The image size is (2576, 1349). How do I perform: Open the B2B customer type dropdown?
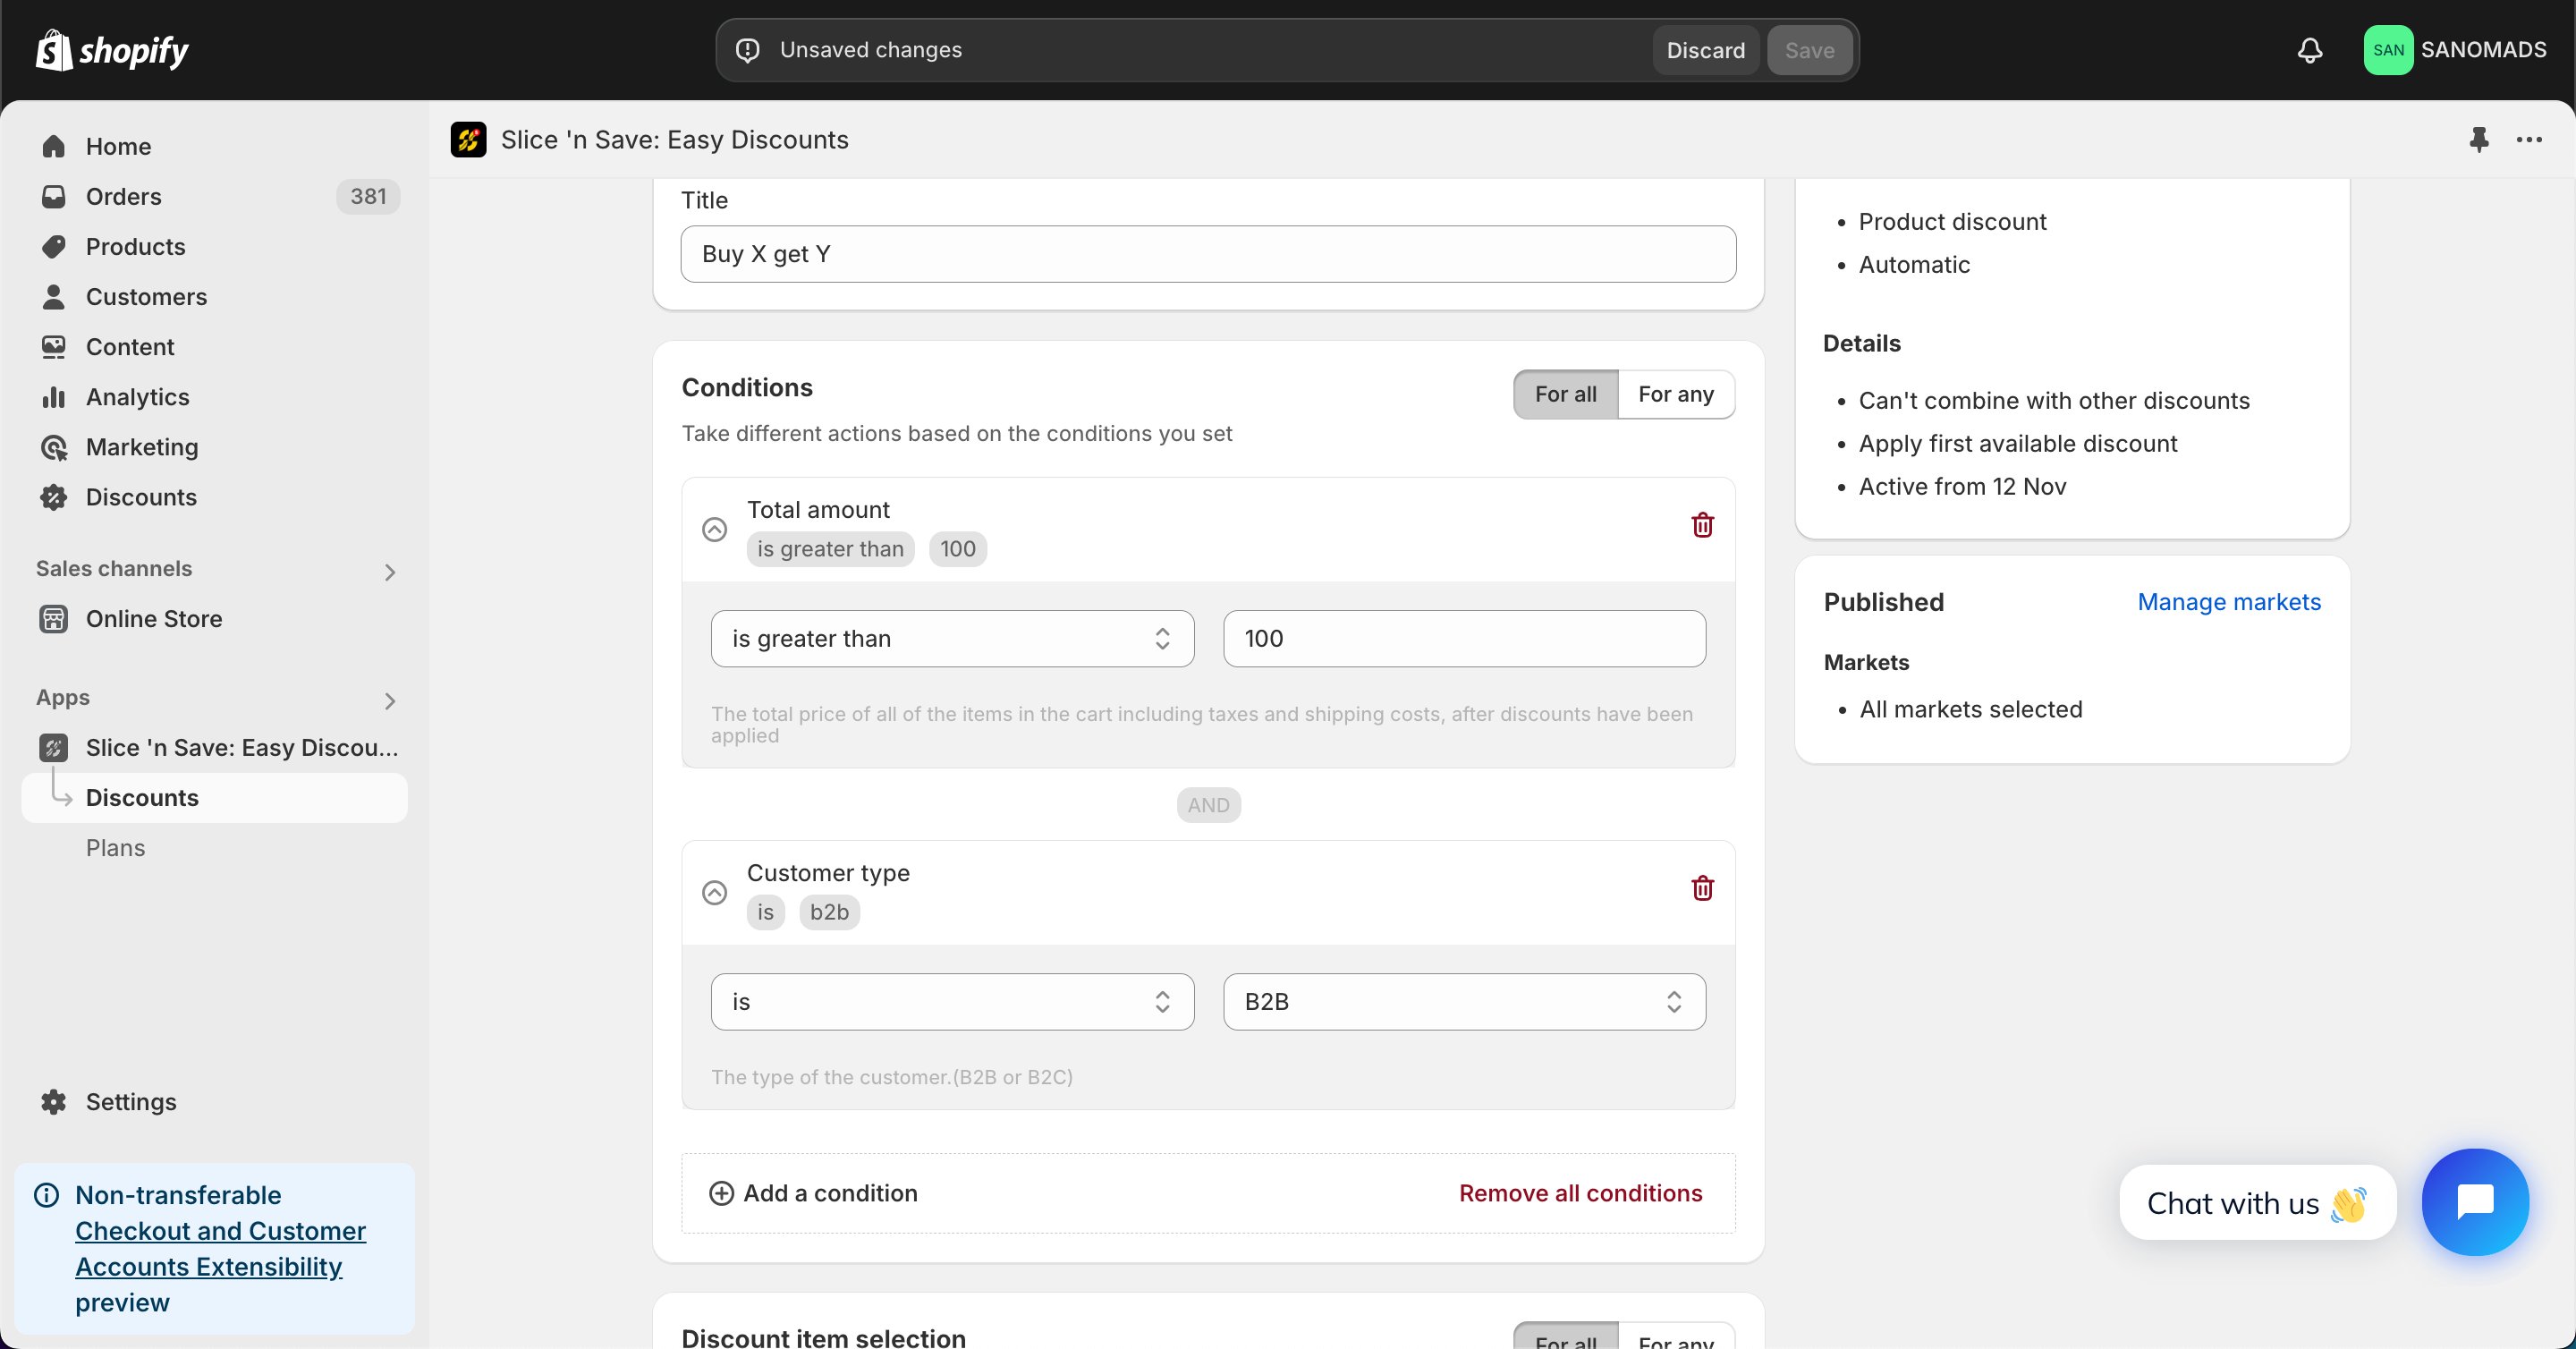point(1464,1001)
